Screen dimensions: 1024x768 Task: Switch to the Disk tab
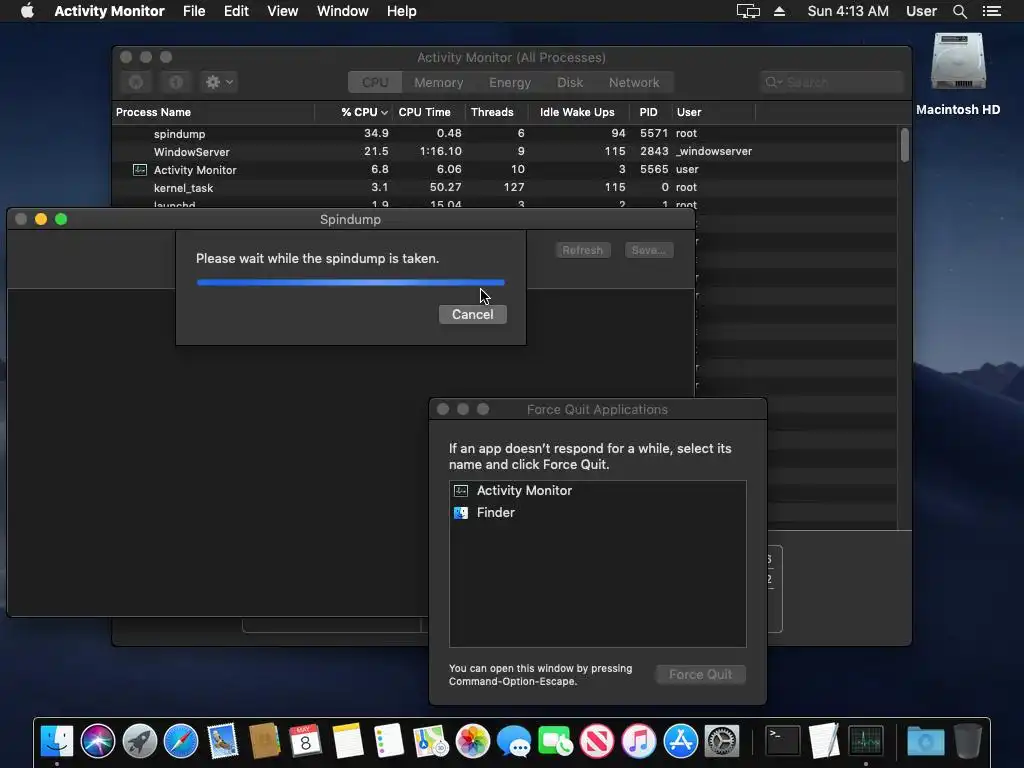click(570, 83)
